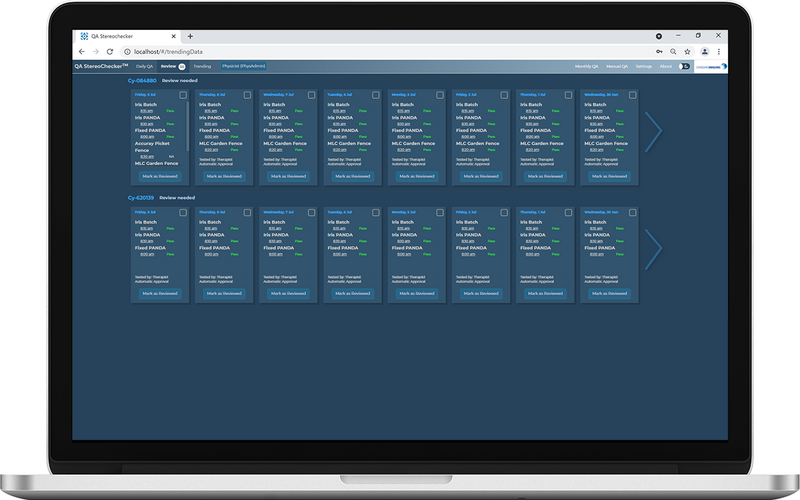Click the QA Stereochecker tab favicon
Viewport: 800px width, 500px height.
84,36
